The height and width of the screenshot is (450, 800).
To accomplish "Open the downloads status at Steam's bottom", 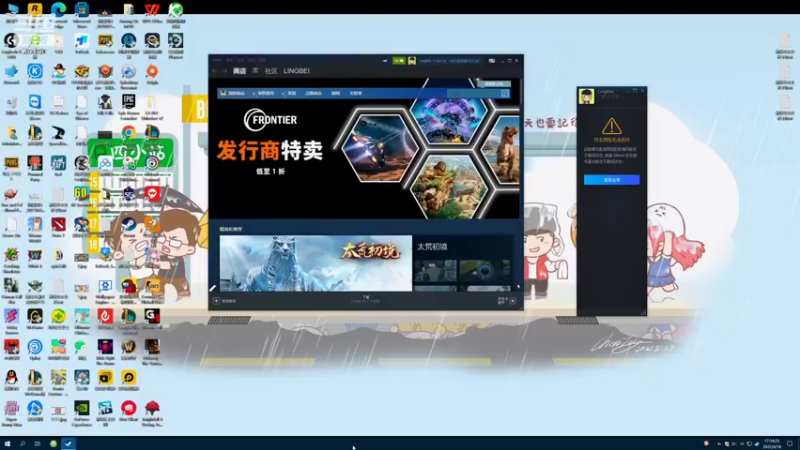I will [366, 299].
